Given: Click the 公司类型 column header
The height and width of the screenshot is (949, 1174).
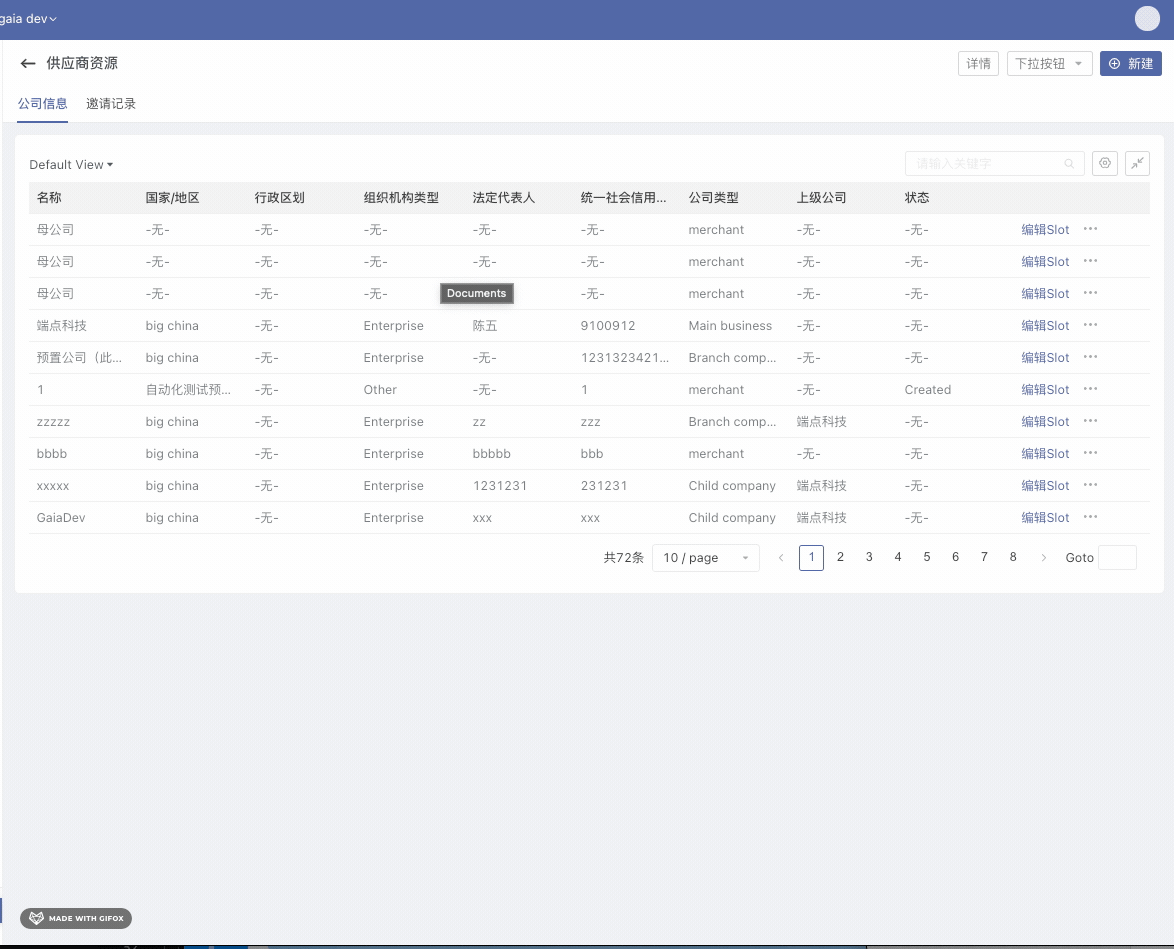Looking at the screenshot, I should [714, 198].
